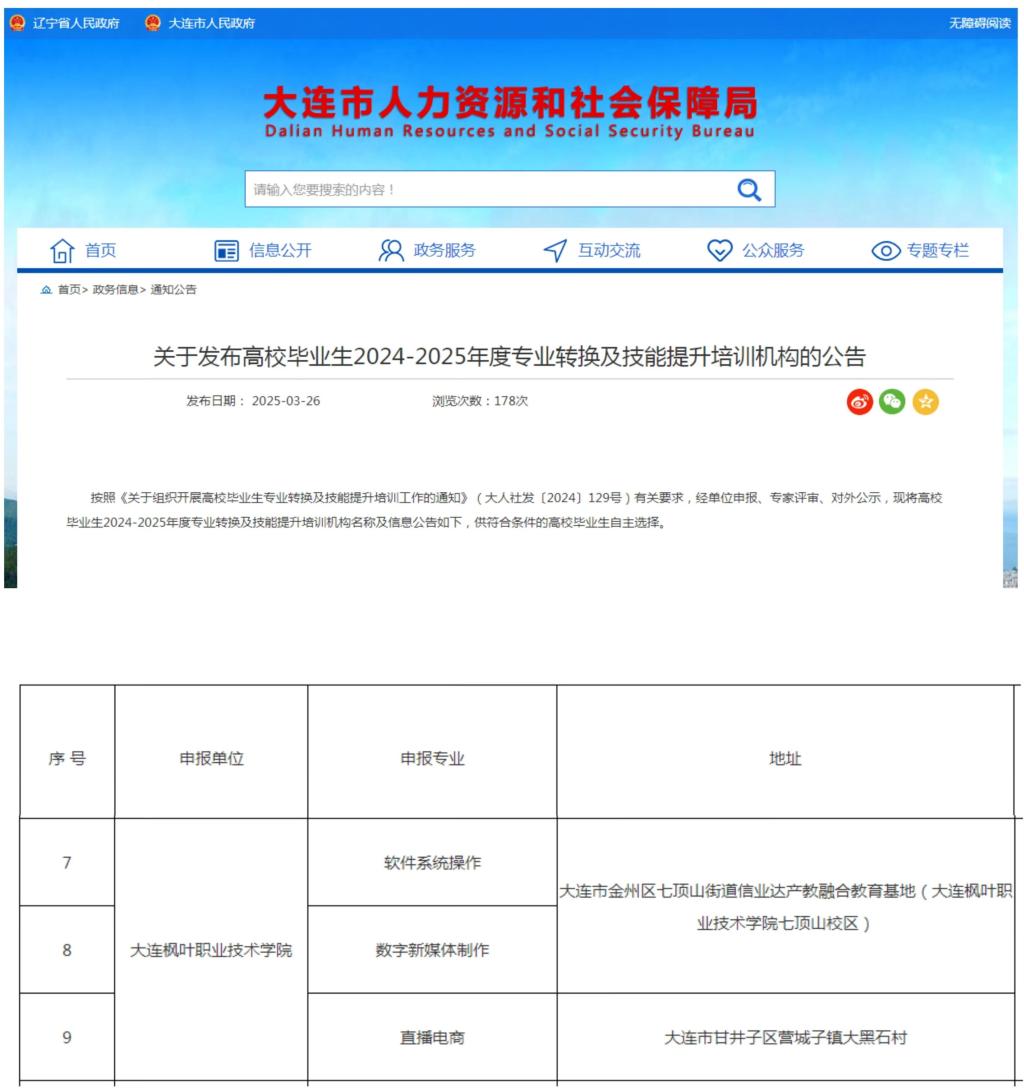Click the national emblem beside 辽宁省人民政府
This screenshot has width=1024, height=1090.
17,23
